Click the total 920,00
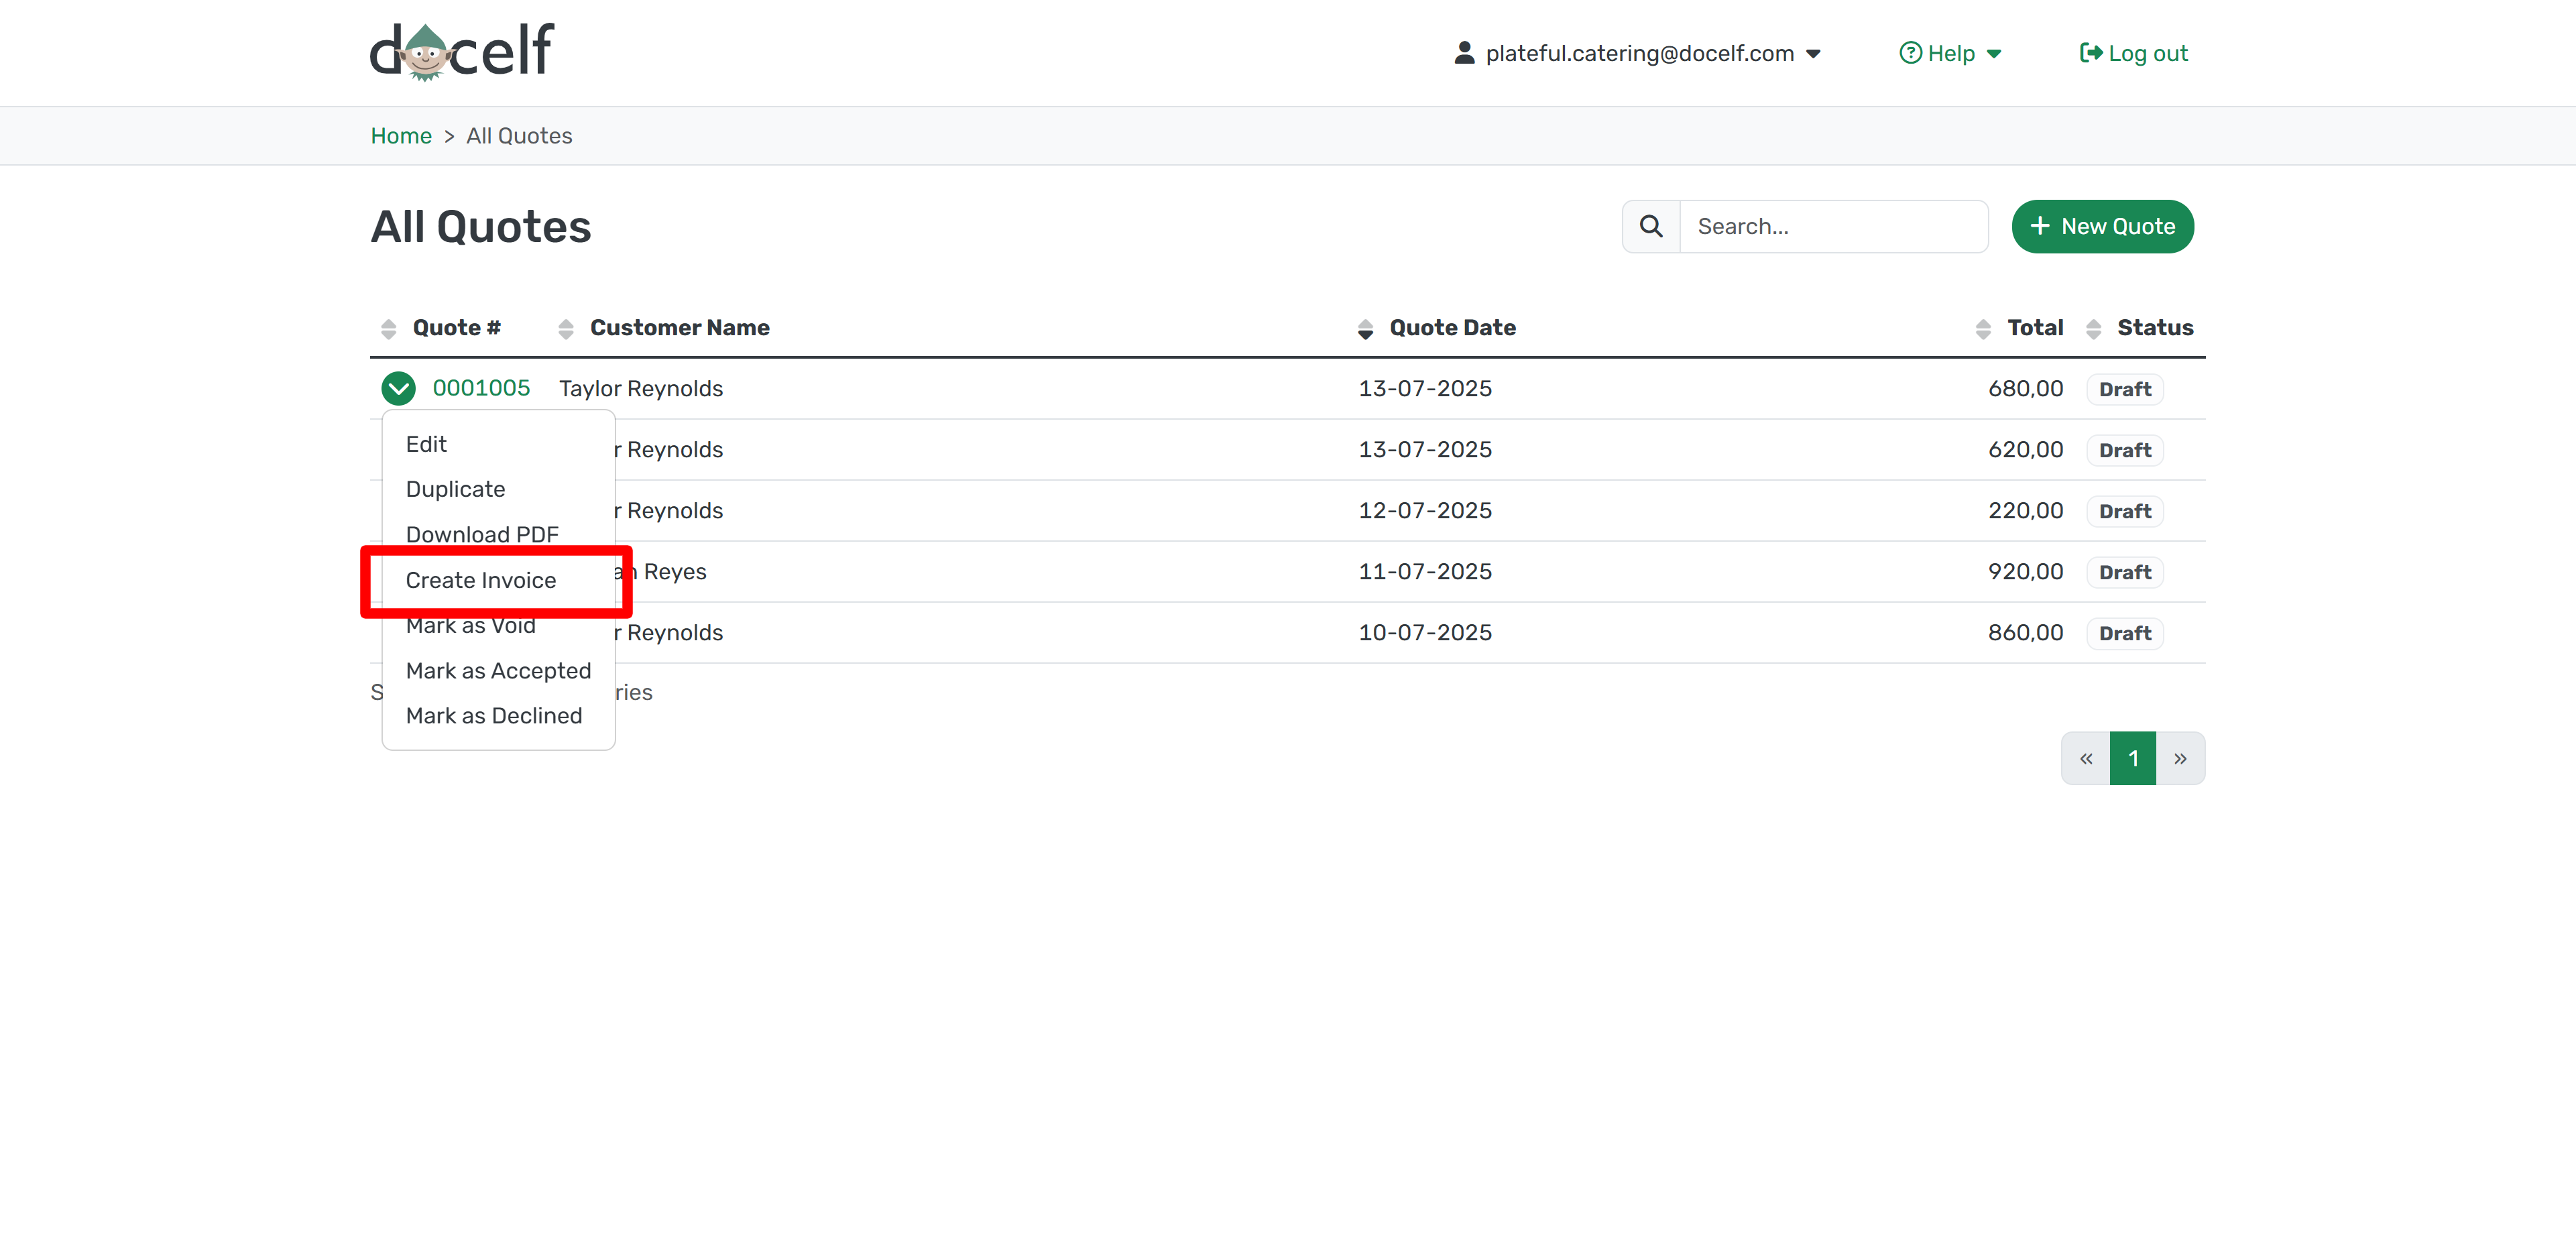Viewport: 2576px width, 1245px height. pyautogui.click(x=2025, y=572)
